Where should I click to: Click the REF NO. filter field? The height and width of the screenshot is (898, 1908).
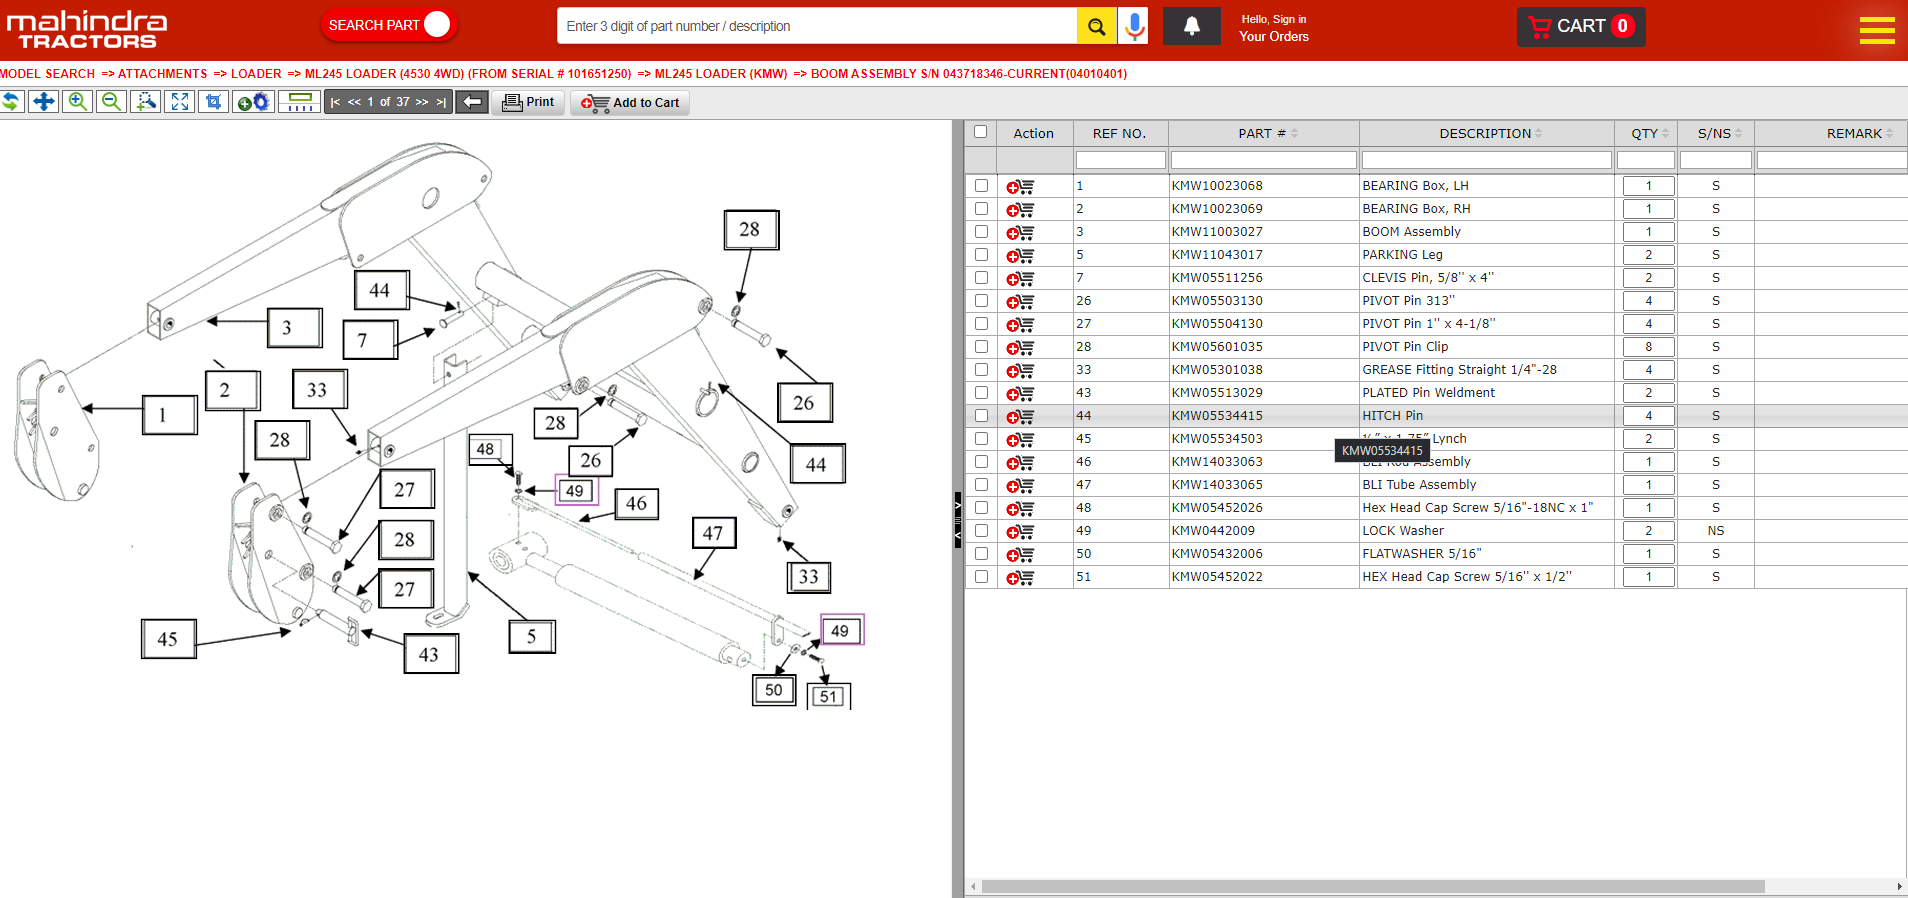(1120, 160)
